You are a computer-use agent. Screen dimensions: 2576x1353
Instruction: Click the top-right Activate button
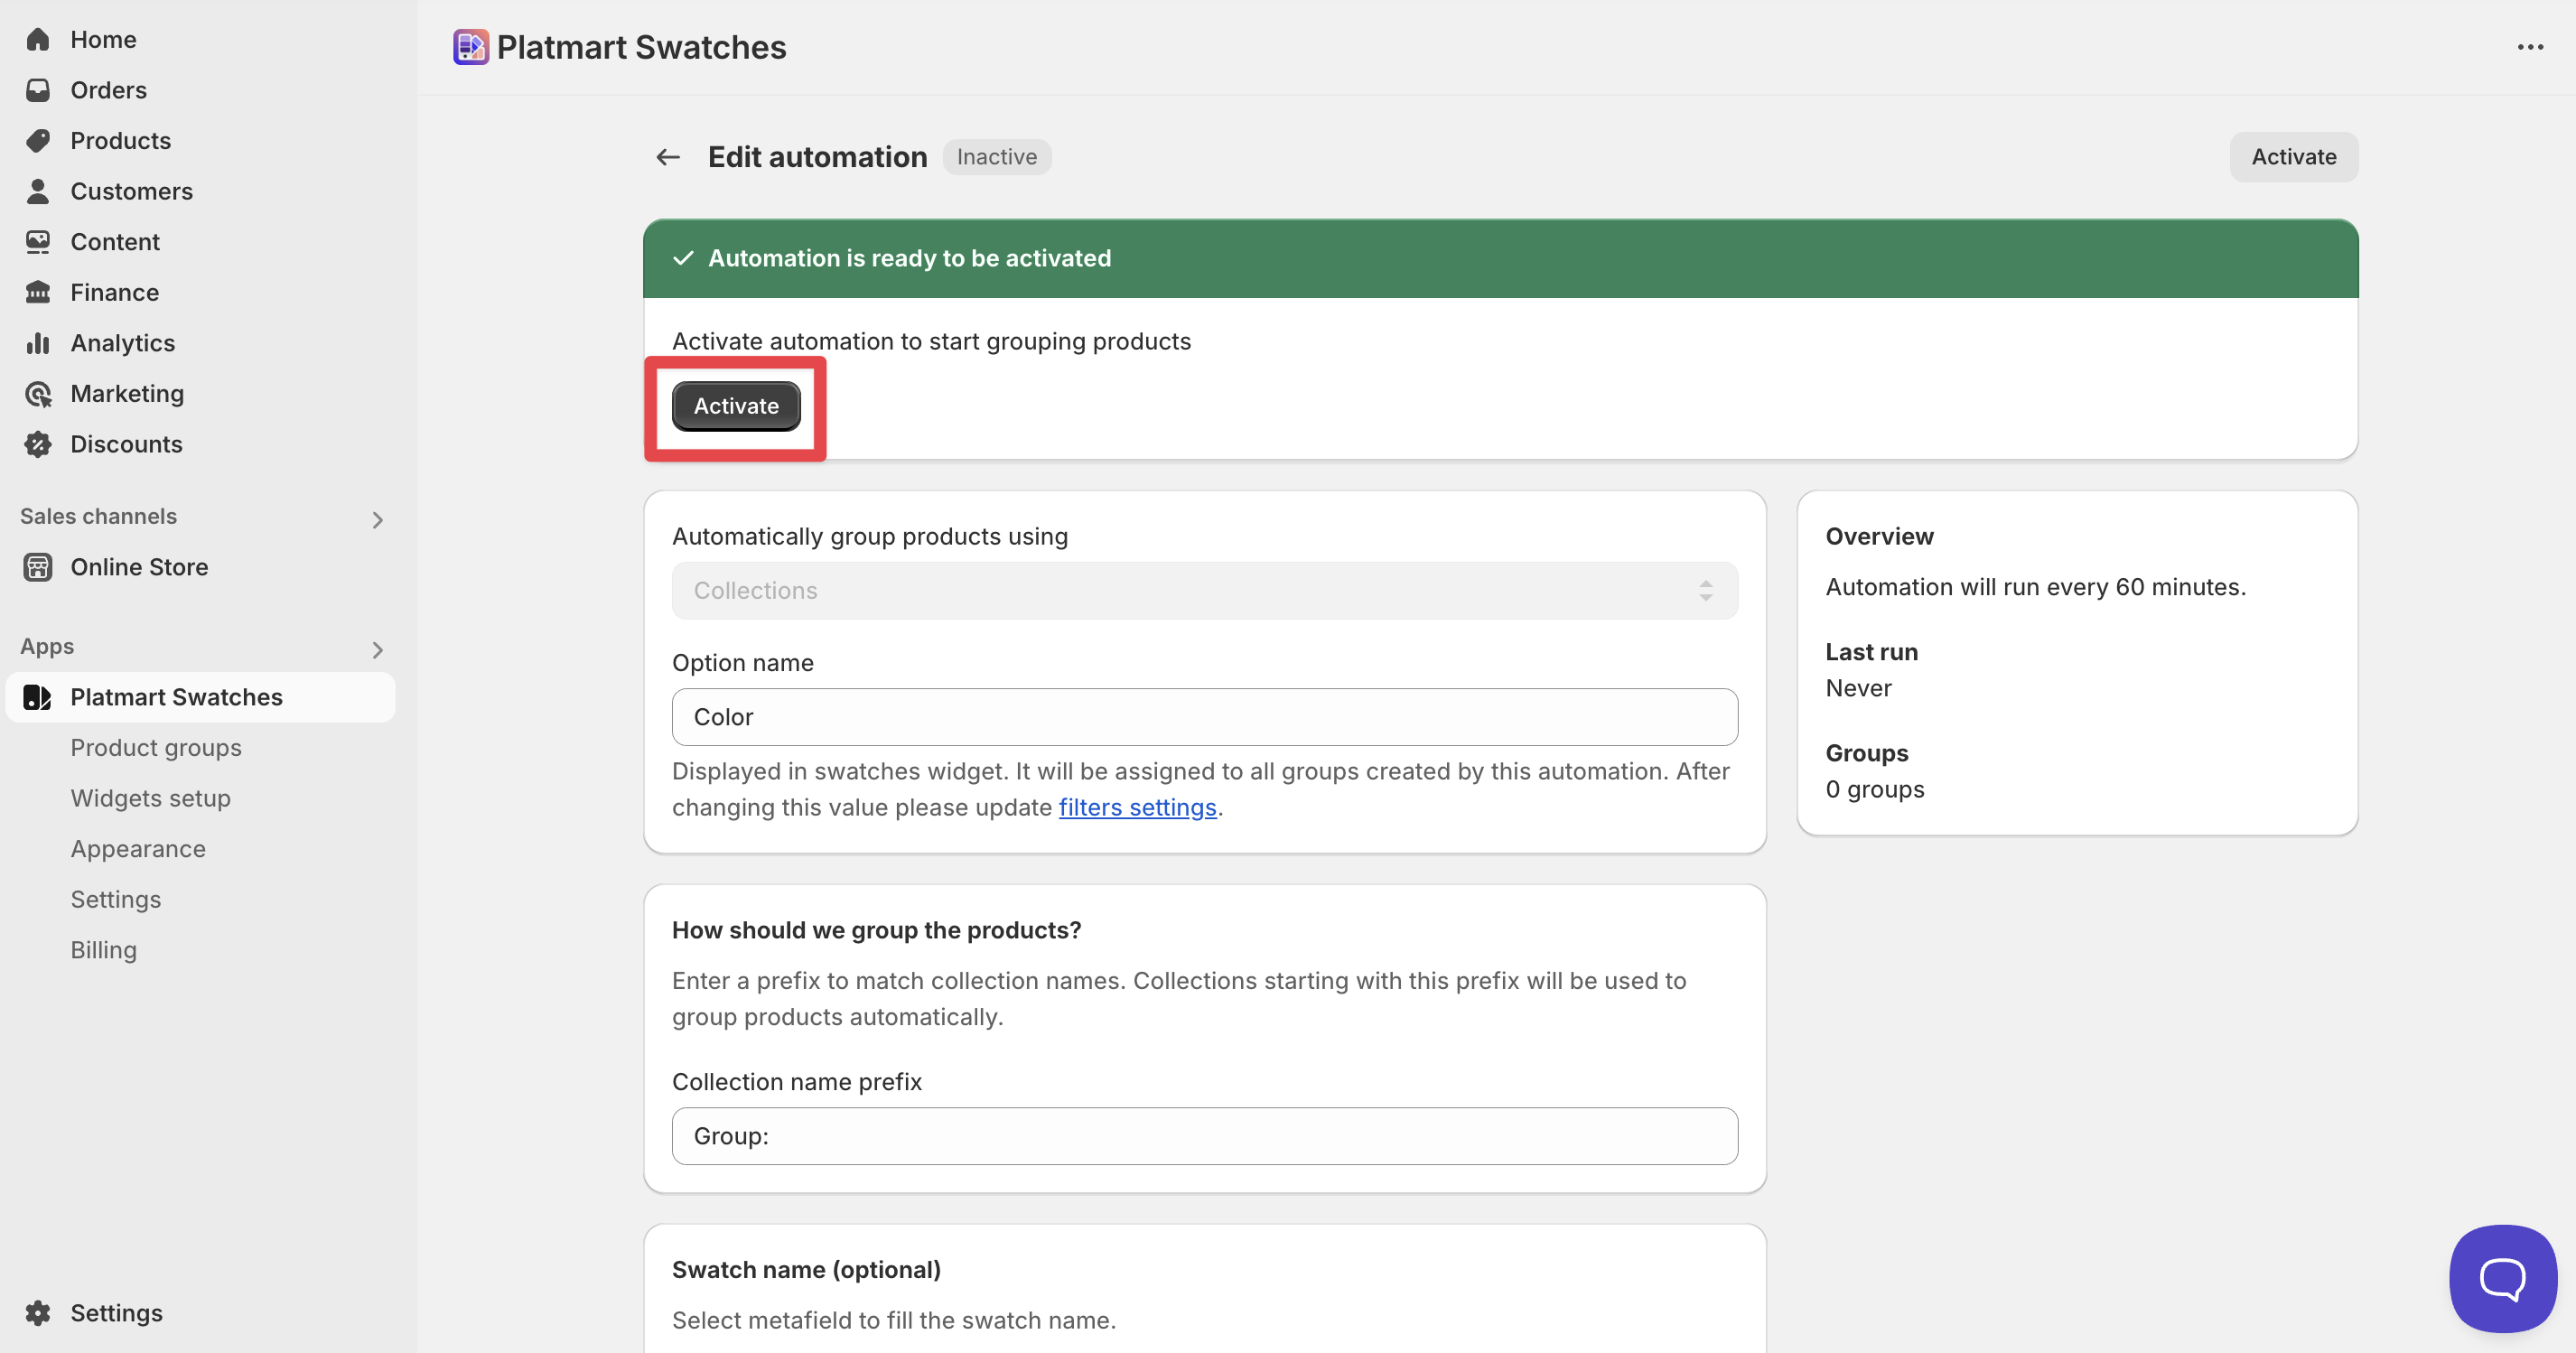2293,157
